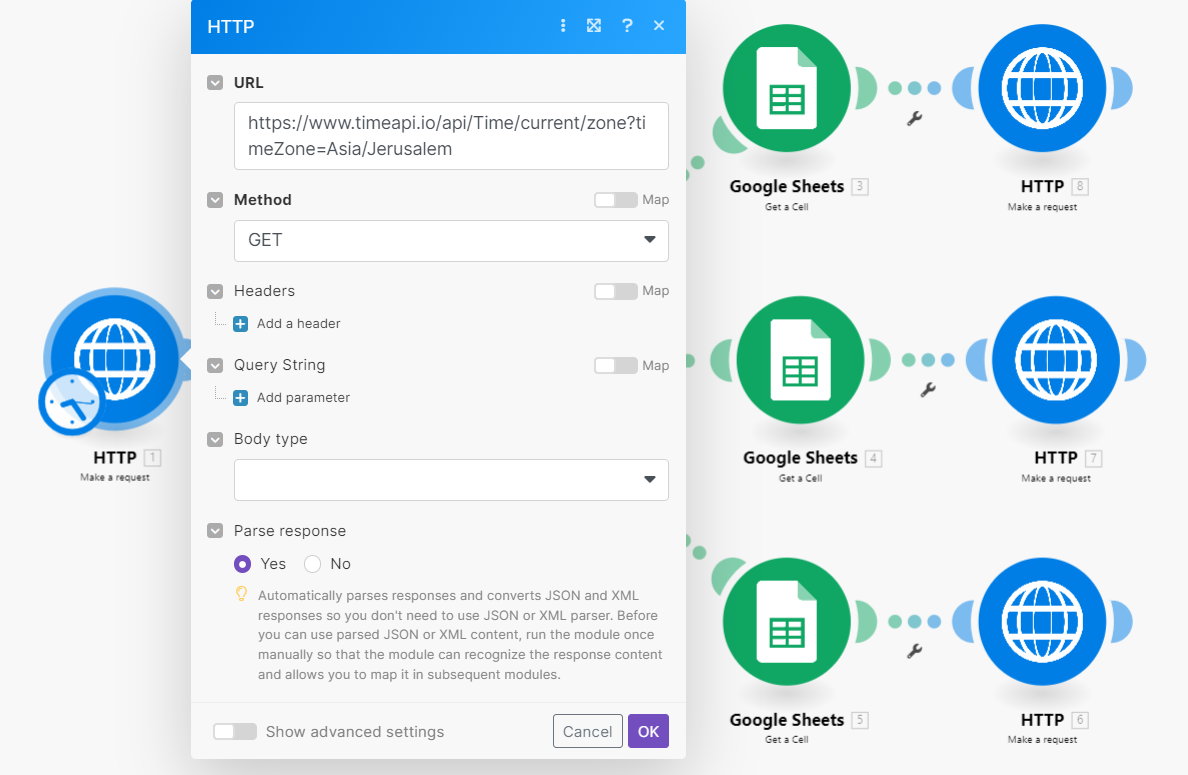Screen dimensions: 1188x775
Task: Expand the HTTP dialog to full screen
Action: pos(594,26)
